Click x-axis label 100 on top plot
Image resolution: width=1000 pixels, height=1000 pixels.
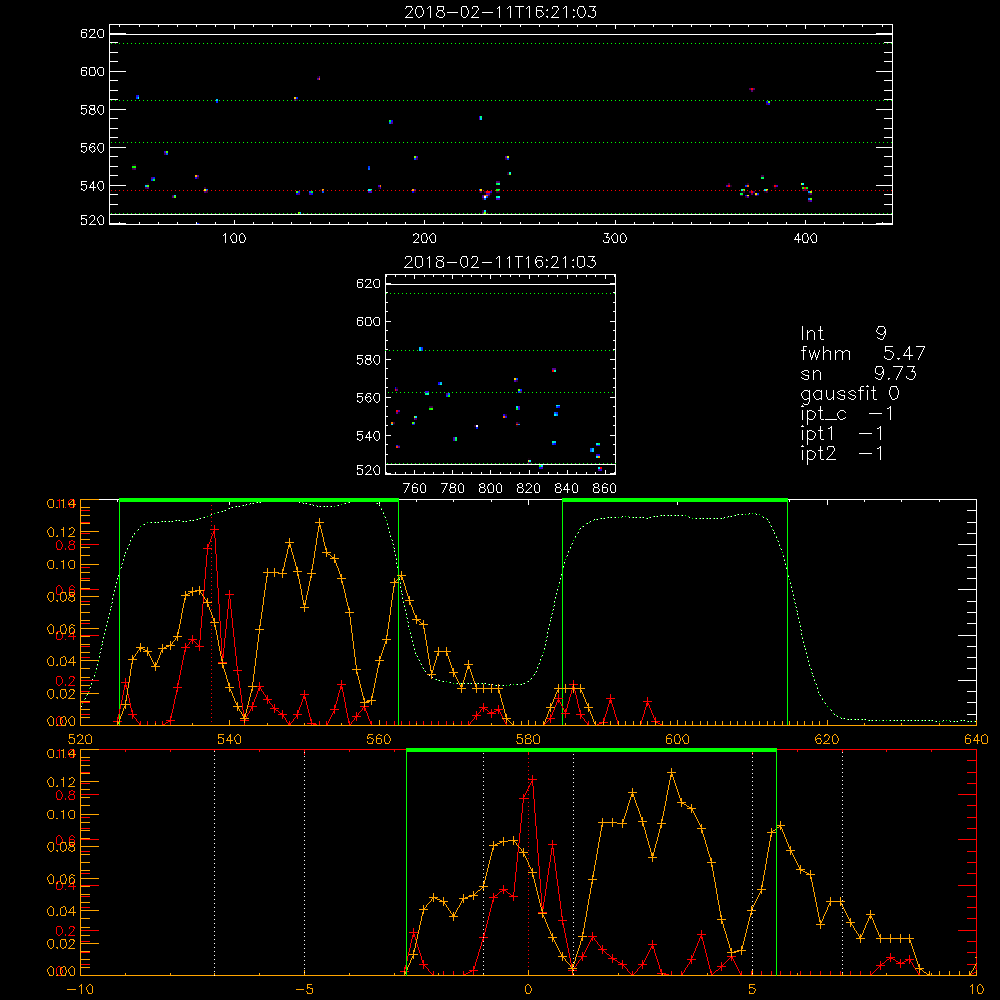(x=234, y=239)
